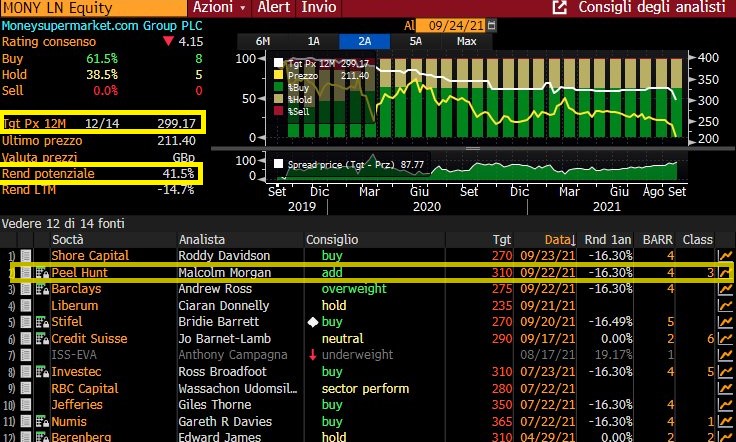The image size is (736, 442).
Task: Click the Tgt Px 12M legend swatch
Action: pyautogui.click(x=278, y=63)
